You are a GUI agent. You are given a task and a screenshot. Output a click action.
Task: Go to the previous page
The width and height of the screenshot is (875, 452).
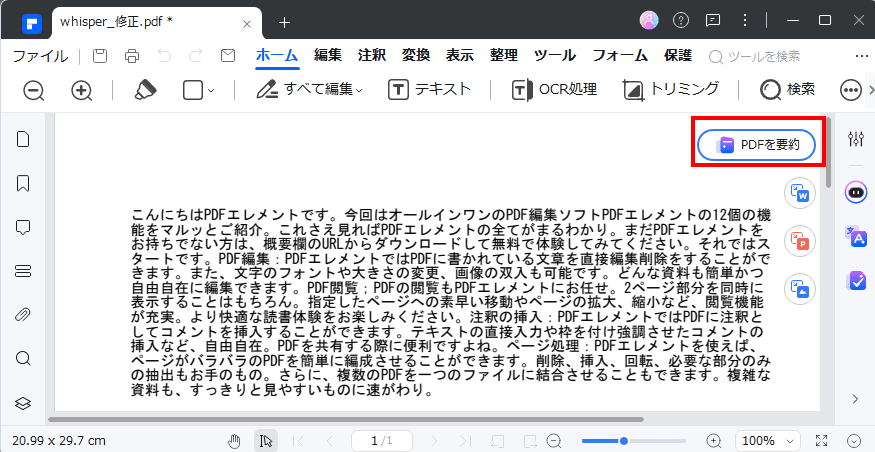(329, 441)
